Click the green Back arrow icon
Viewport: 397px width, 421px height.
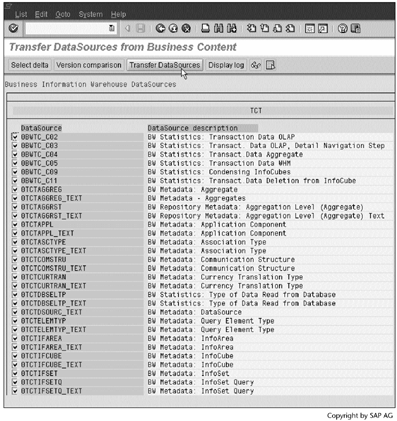(160, 29)
